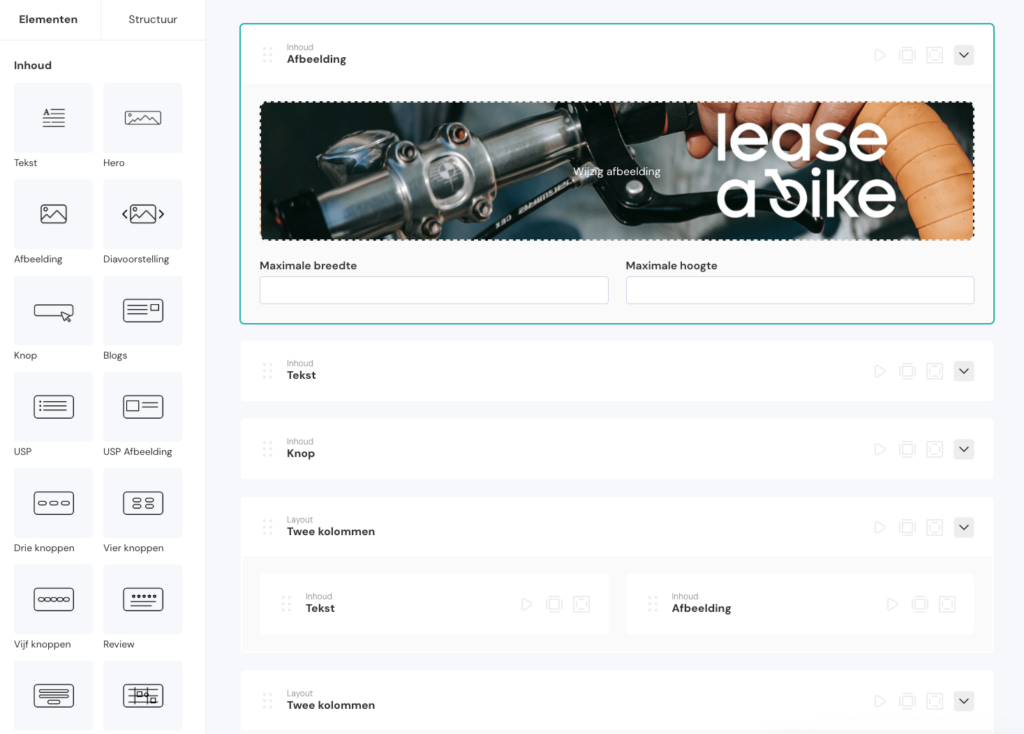The width and height of the screenshot is (1024, 734).
Task: Grab the drag handle of Knop block
Action: pos(267,449)
